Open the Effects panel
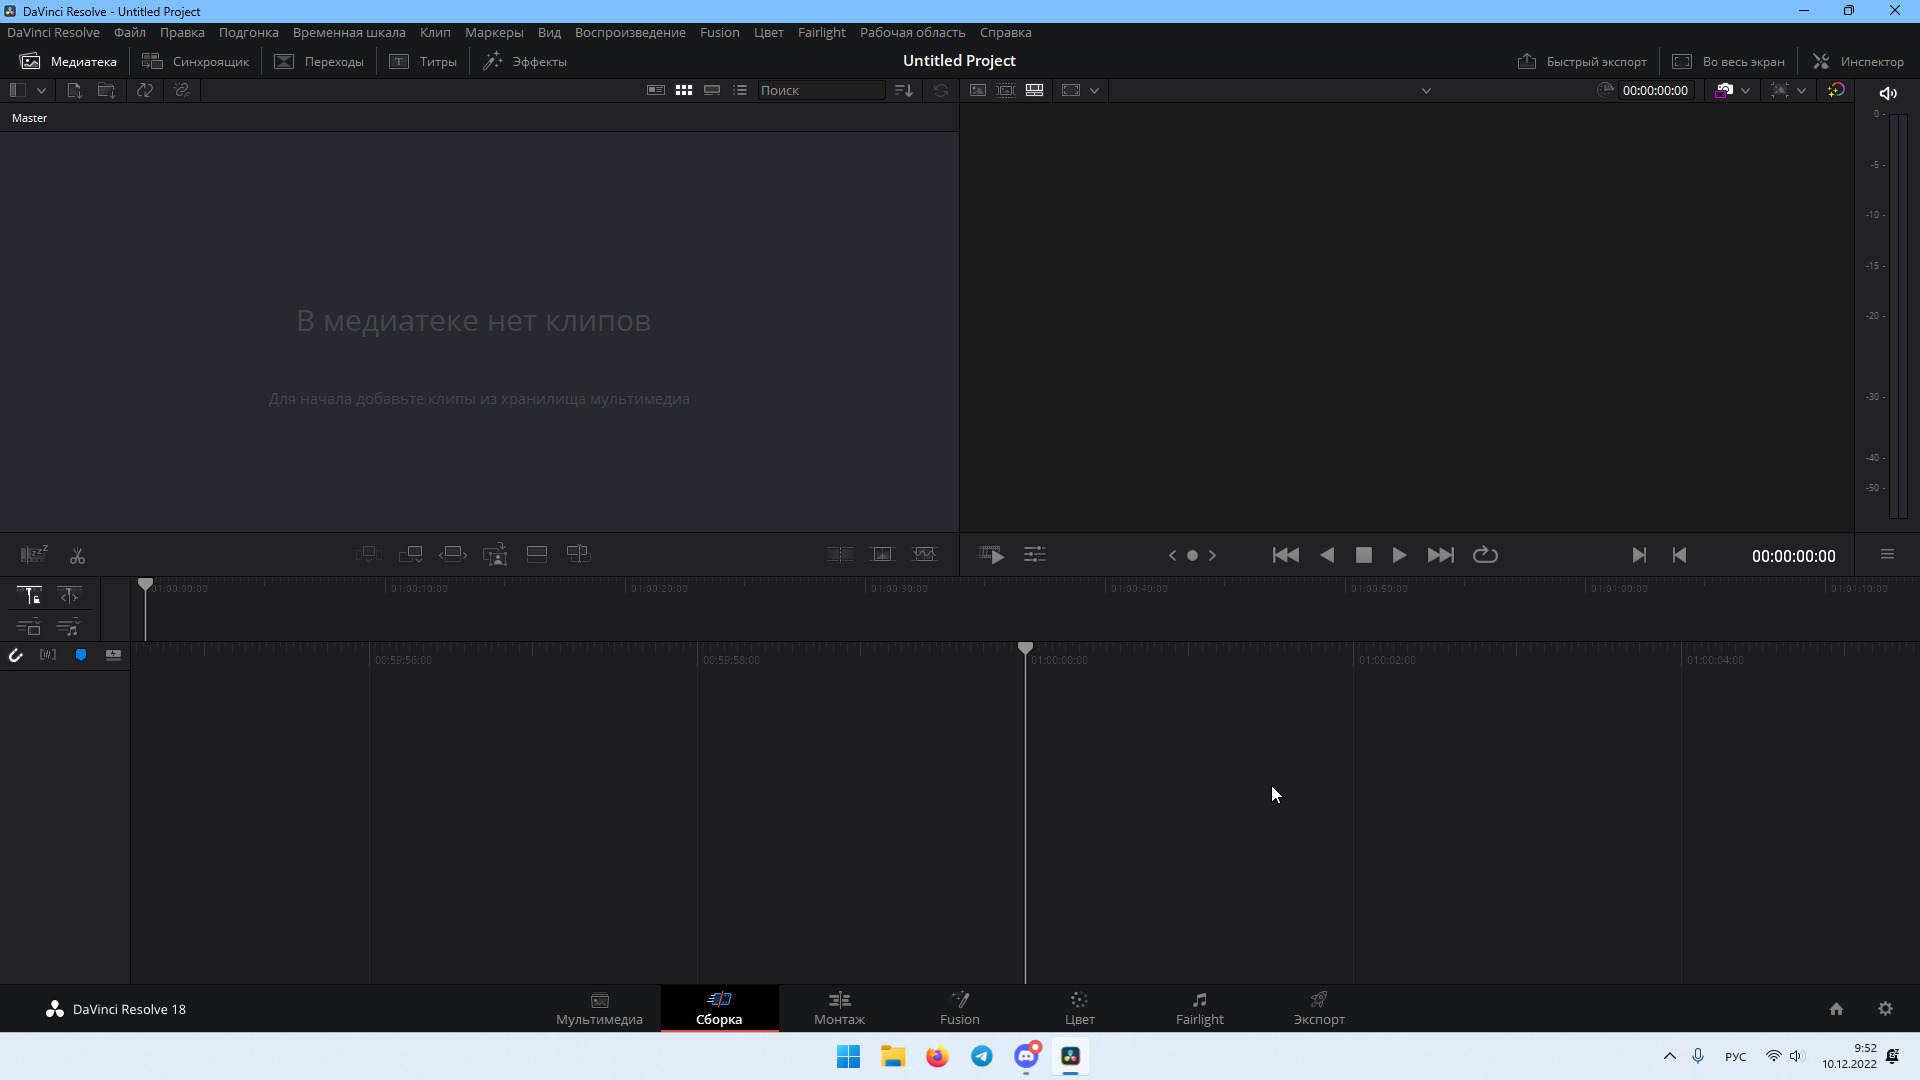1920x1080 pixels. (525, 61)
